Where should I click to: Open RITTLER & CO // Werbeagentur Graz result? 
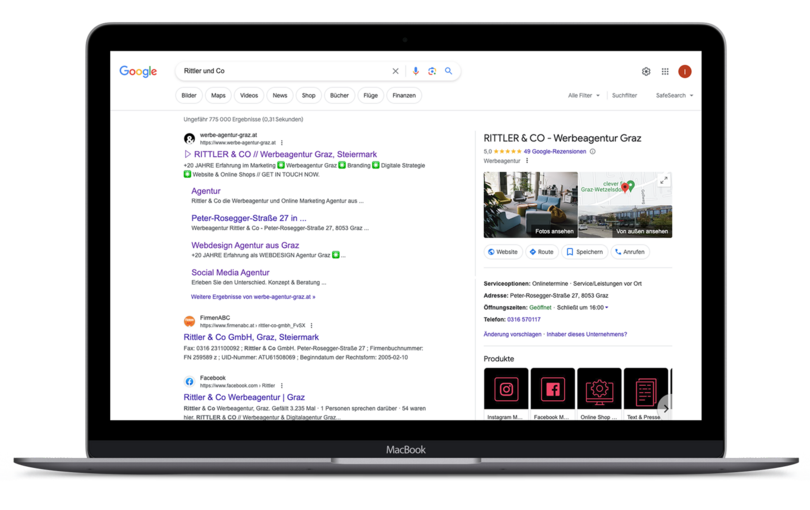tap(281, 154)
